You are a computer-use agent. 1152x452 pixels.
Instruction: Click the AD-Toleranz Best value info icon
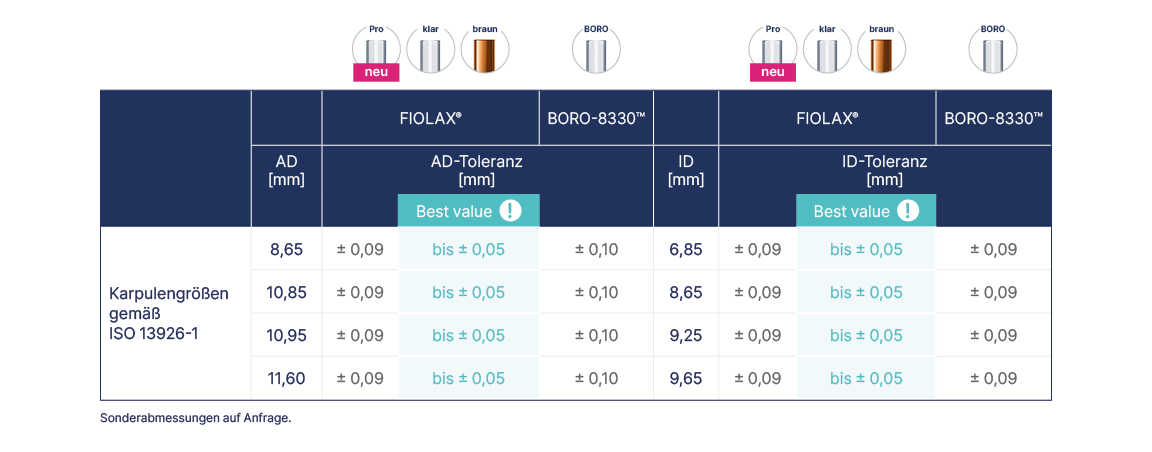tap(511, 211)
